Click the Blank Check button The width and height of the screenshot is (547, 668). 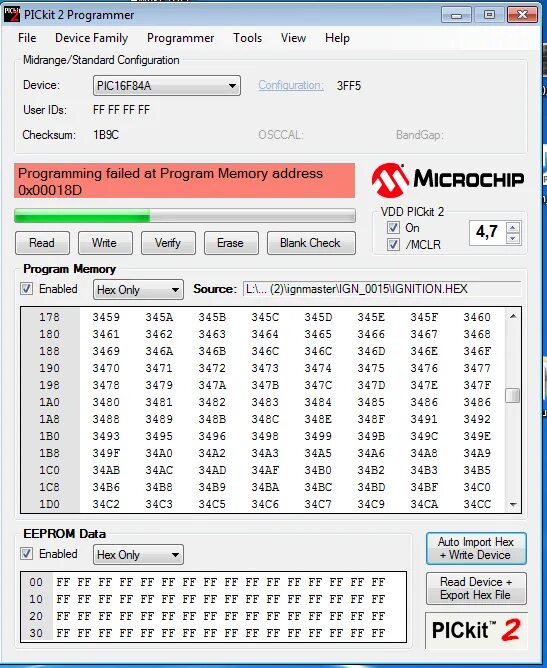coord(311,243)
